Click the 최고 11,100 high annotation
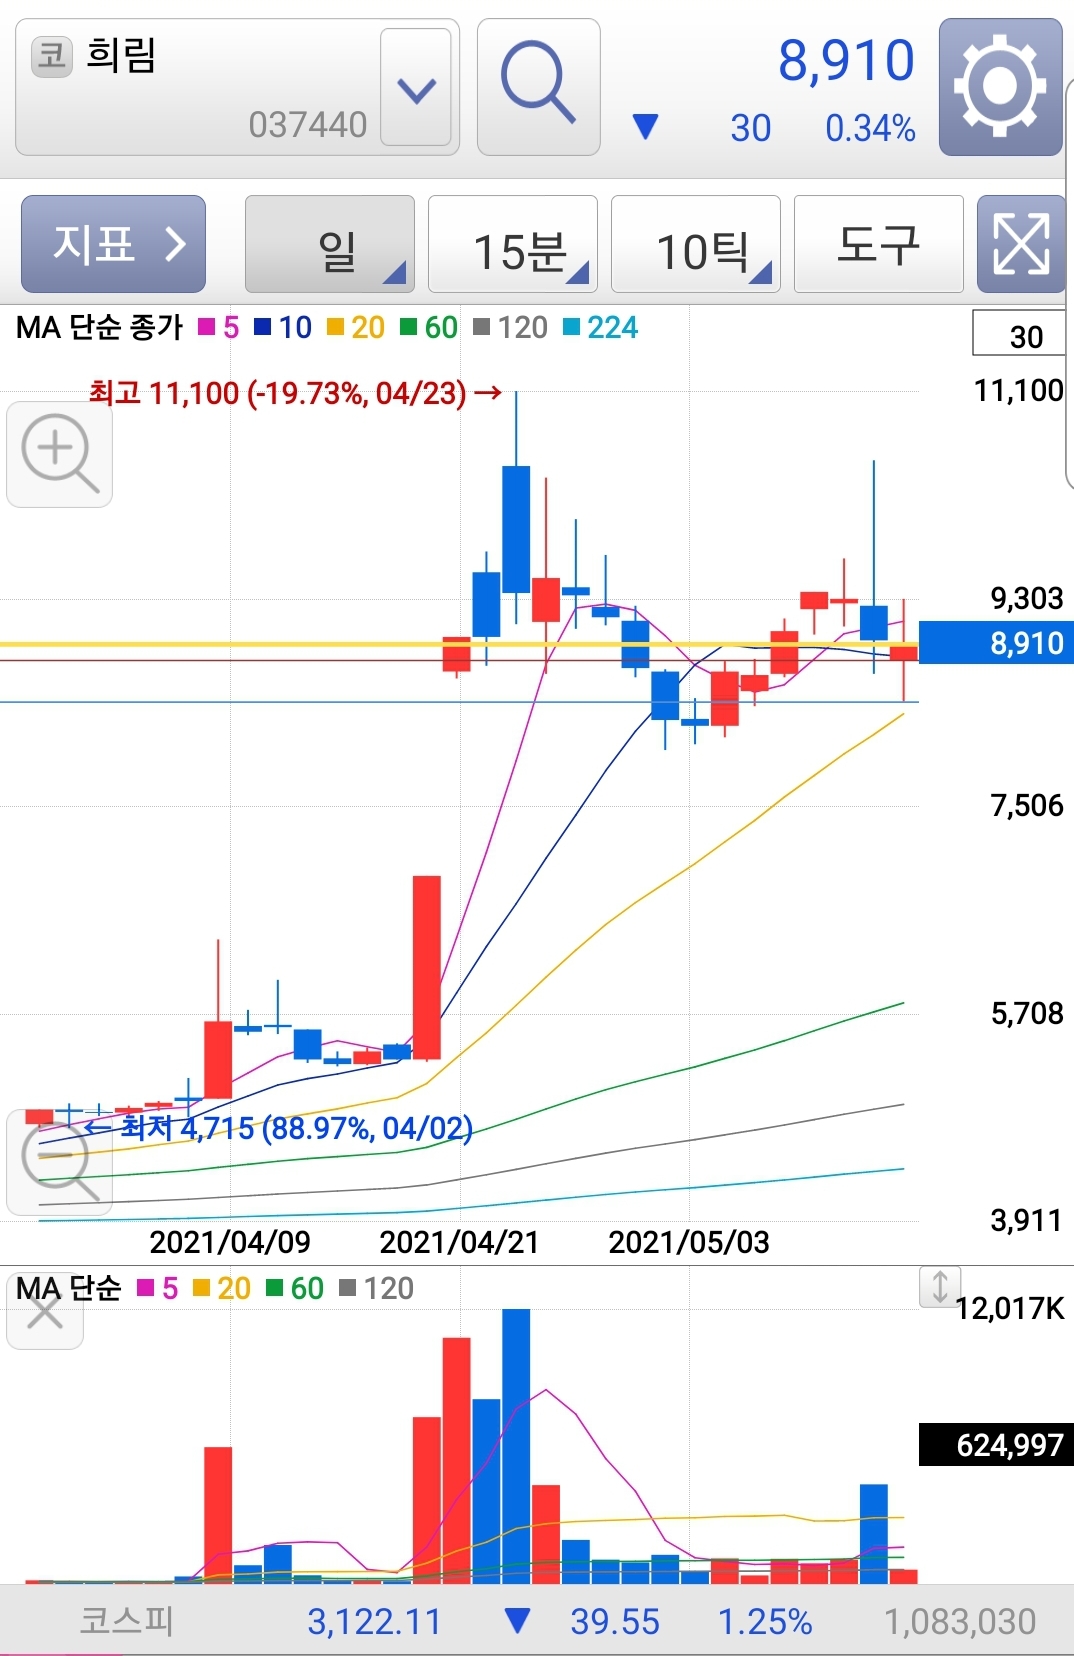1074x1656 pixels. 295,393
